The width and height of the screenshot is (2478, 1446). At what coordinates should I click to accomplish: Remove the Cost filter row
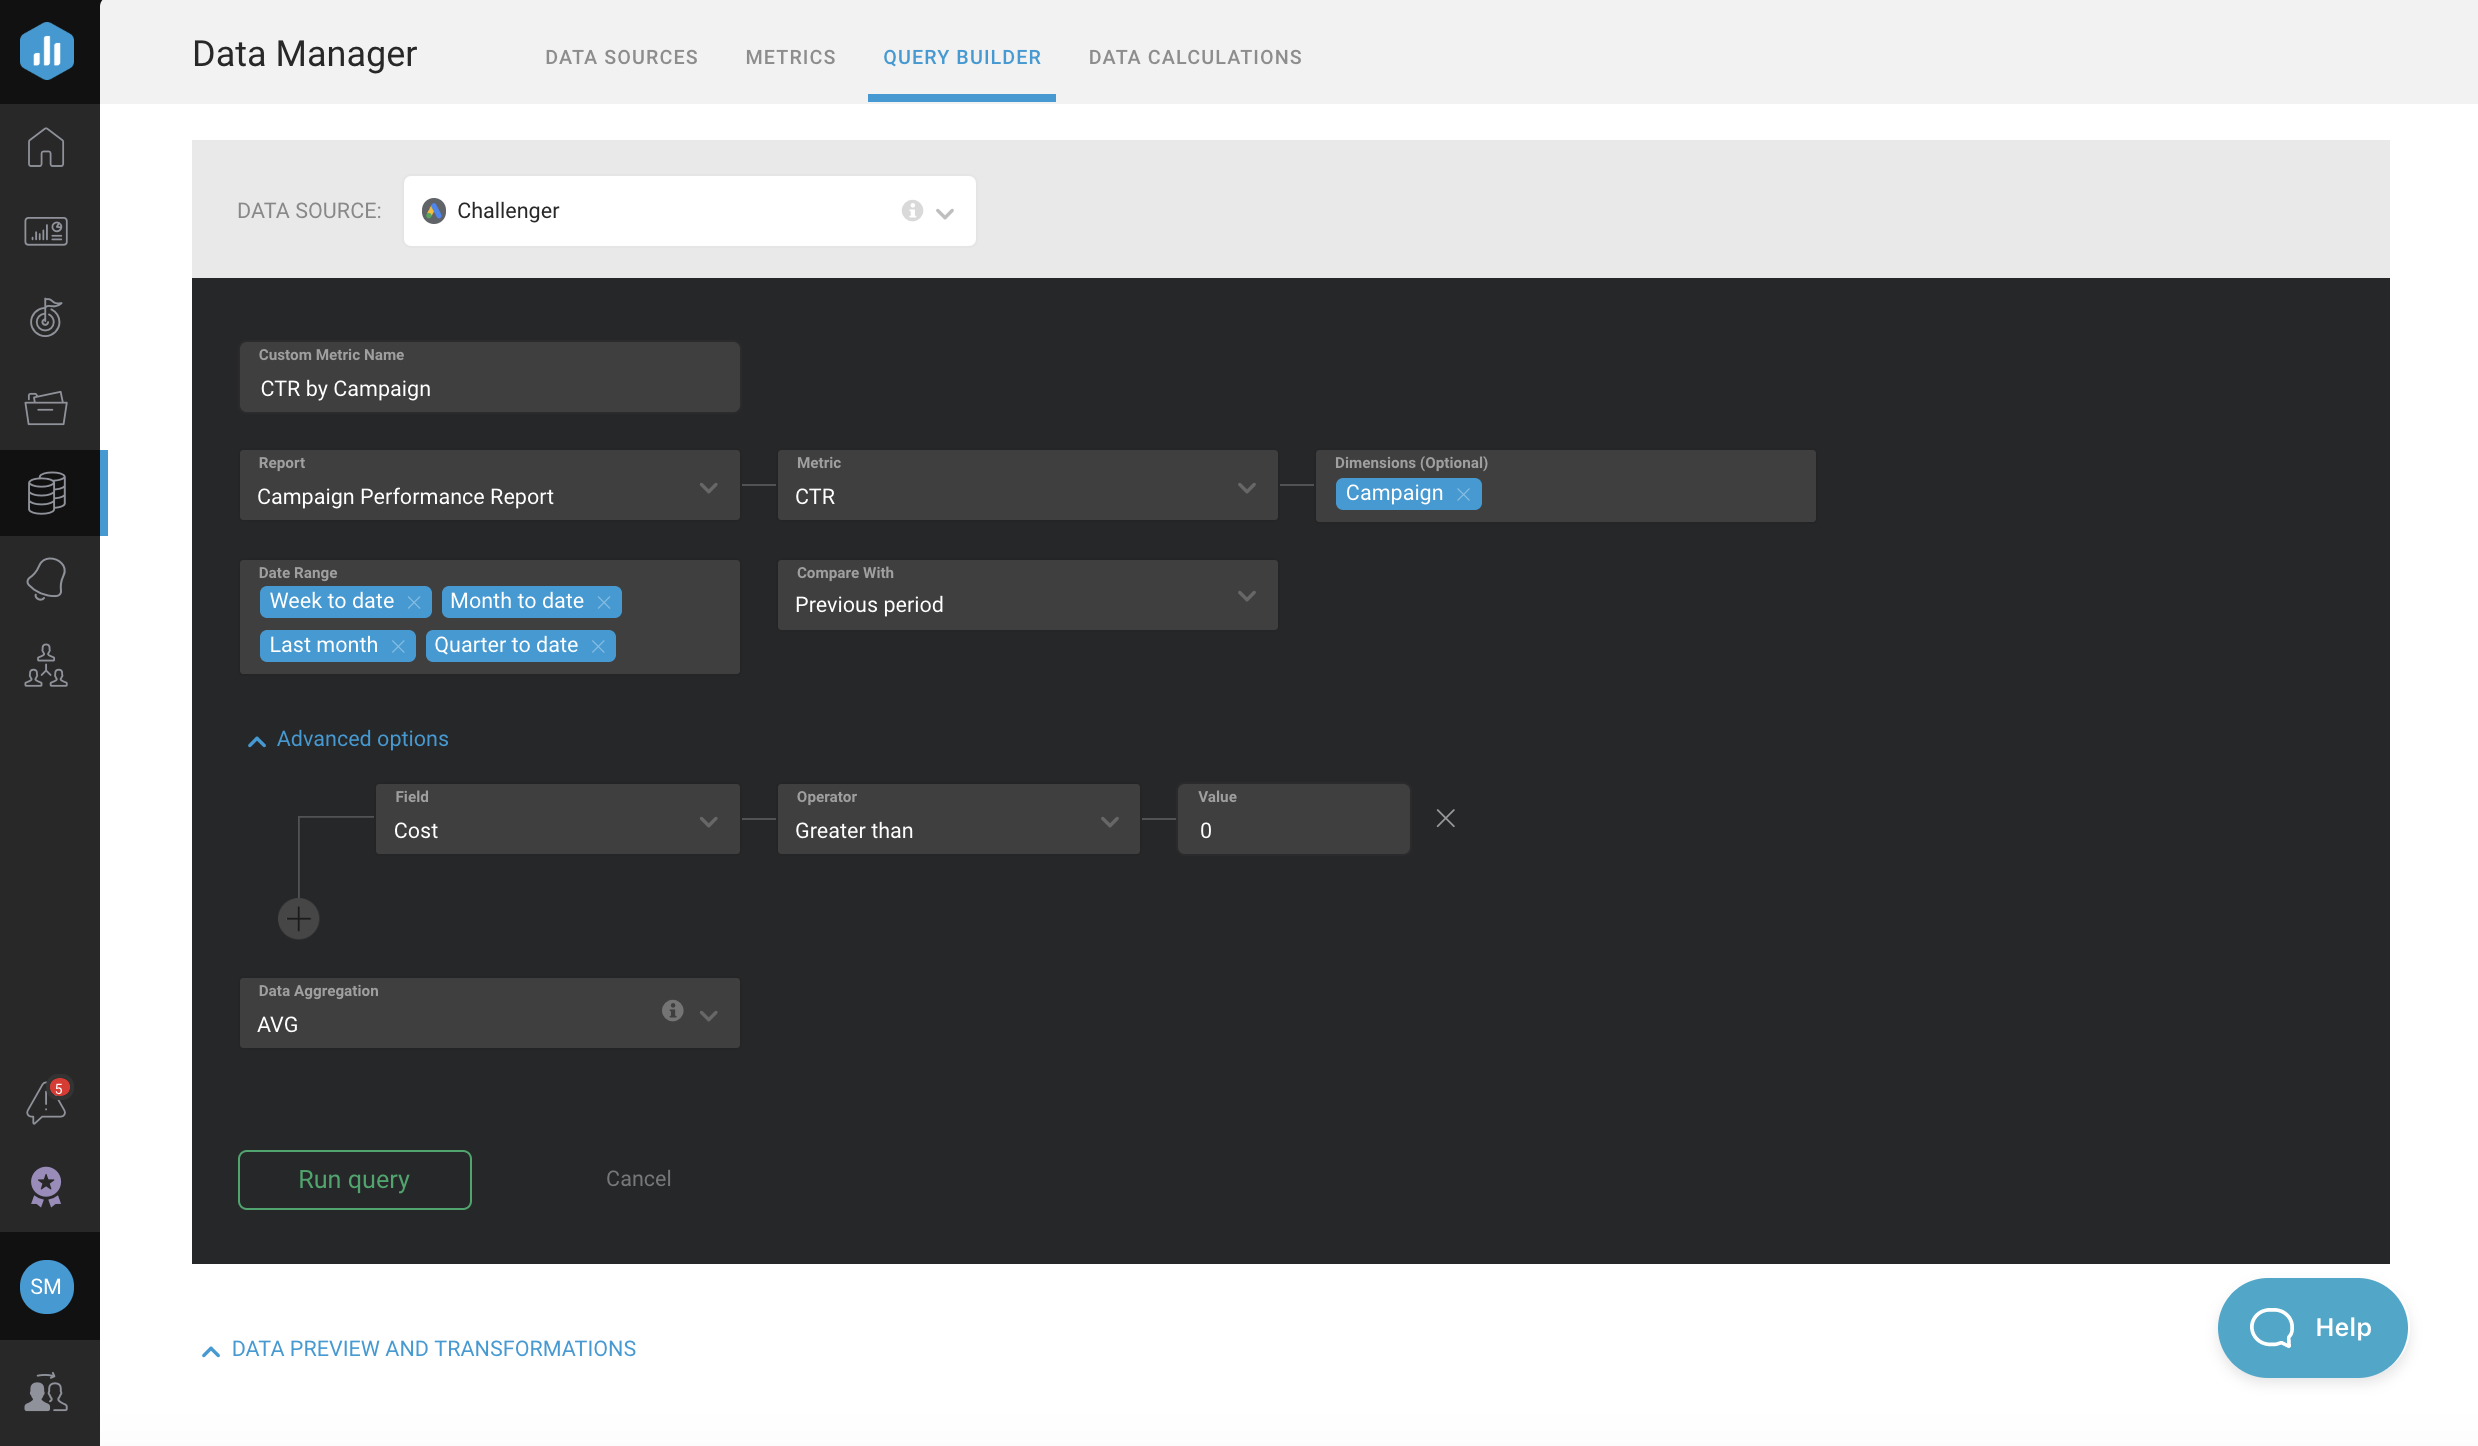point(1445,818)
